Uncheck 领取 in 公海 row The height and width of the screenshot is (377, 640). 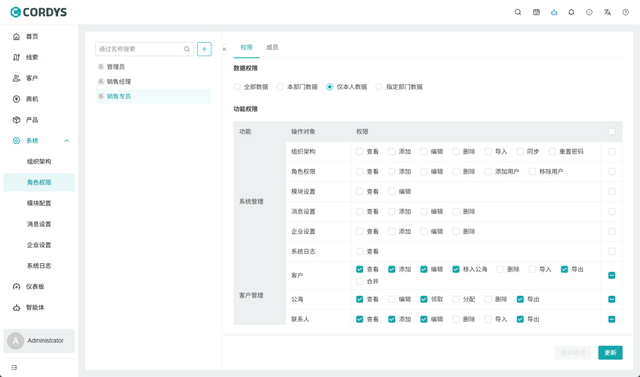coord(424,299)
